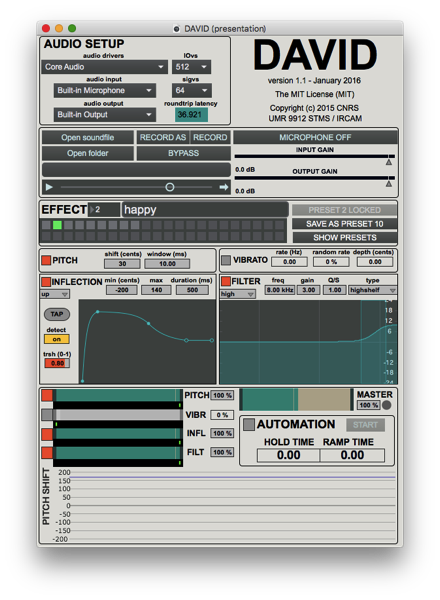Click Open folder button
Image resolution: width=440 pixels, height=600 pixels.
pos(88,153)
